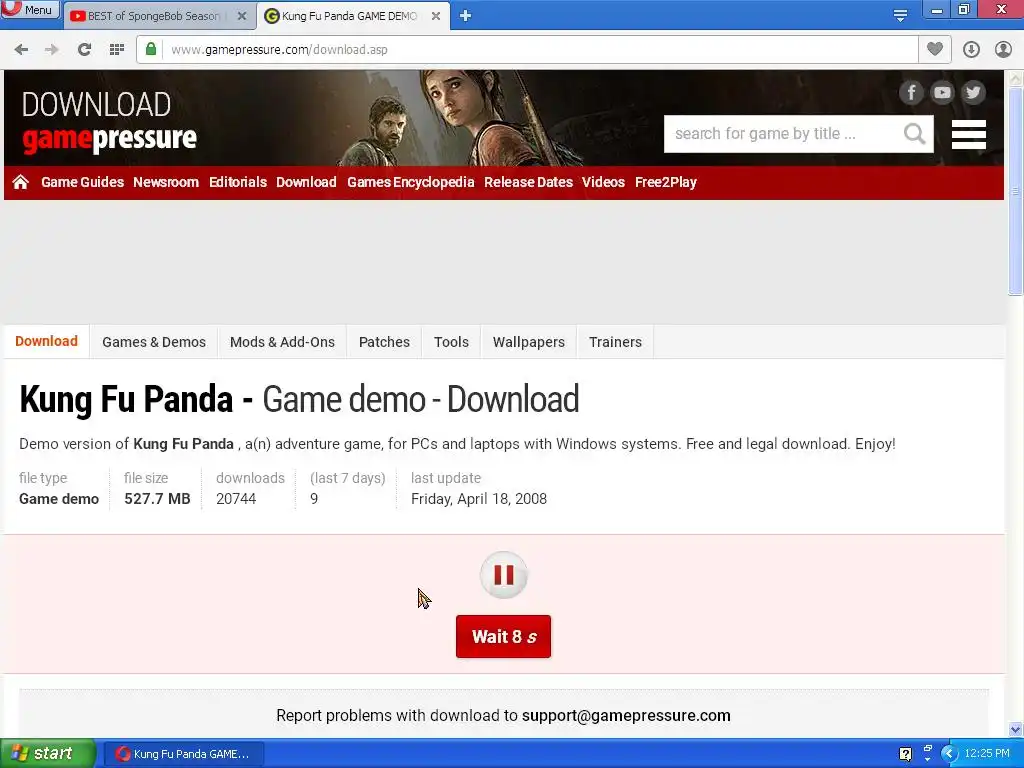Viewport: 1024px width, 768px height.
Task: Open the Windows start button
Action: pyautogui.click(x=47, y=754)
